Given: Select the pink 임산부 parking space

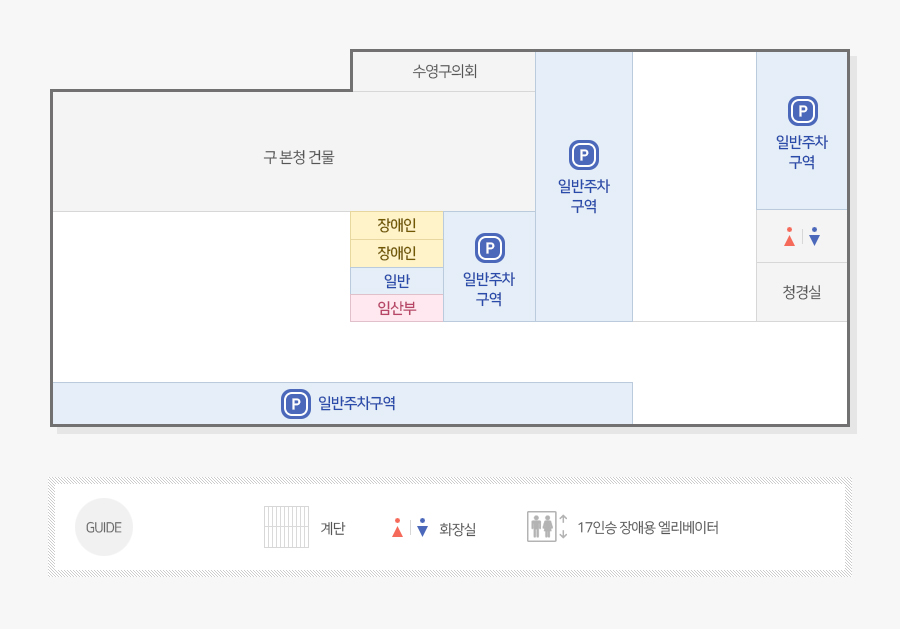Looking at the screenshot, I should point(397,308).
